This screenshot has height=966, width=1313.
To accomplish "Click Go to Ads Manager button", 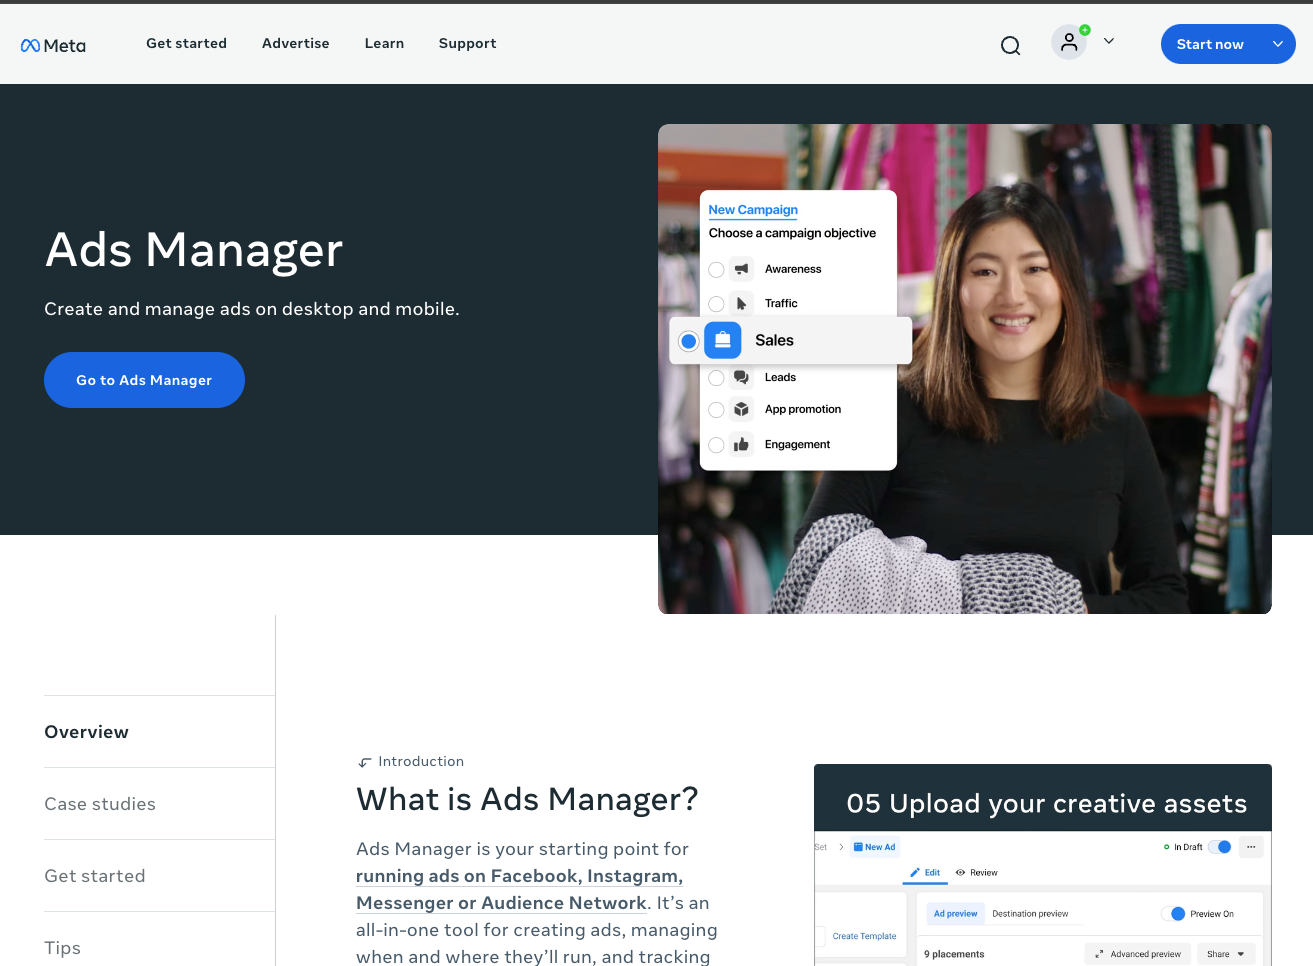I will (x=144, y=380).
